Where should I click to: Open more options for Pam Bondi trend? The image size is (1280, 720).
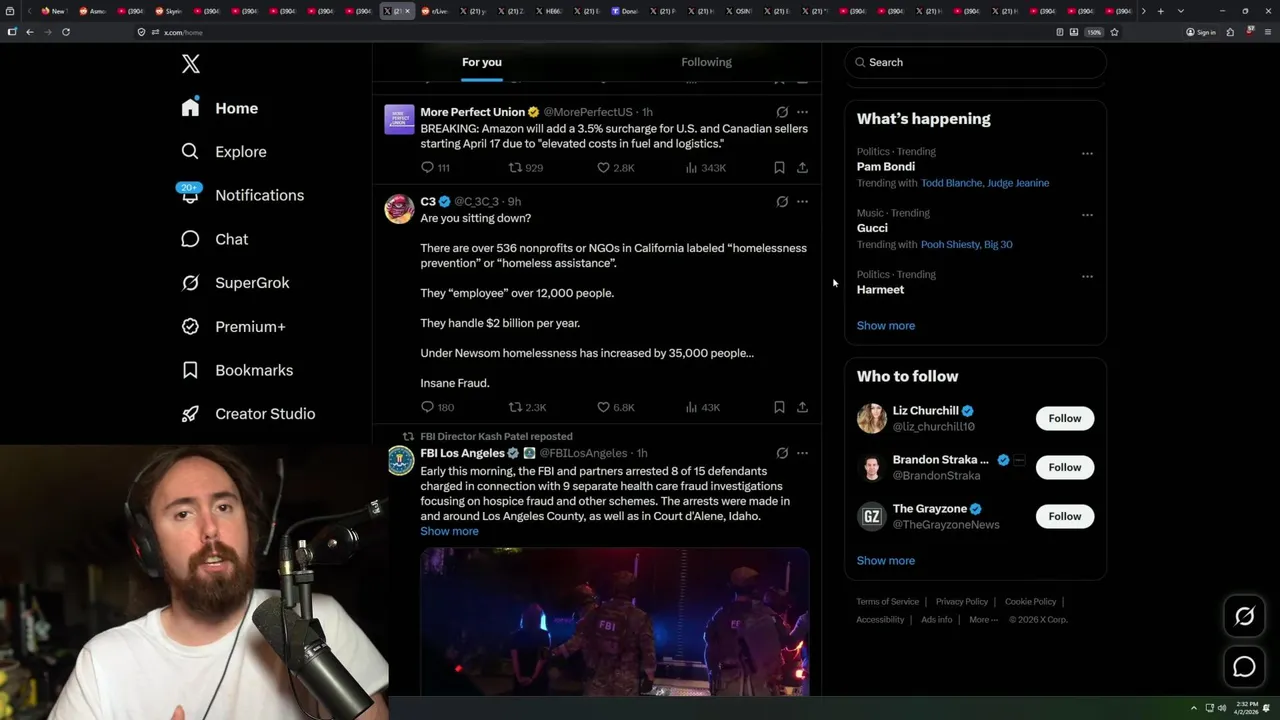point(1087,154)
